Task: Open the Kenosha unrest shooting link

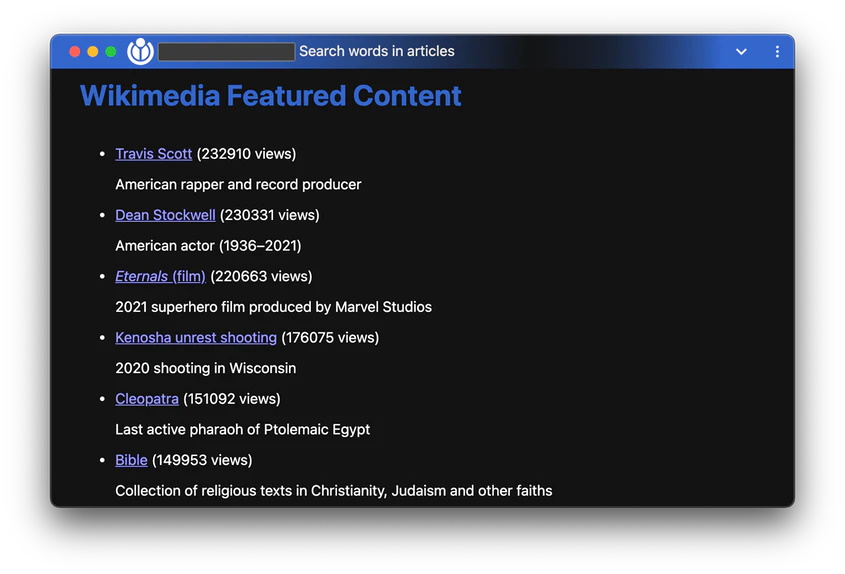Action: click(196, 337)
